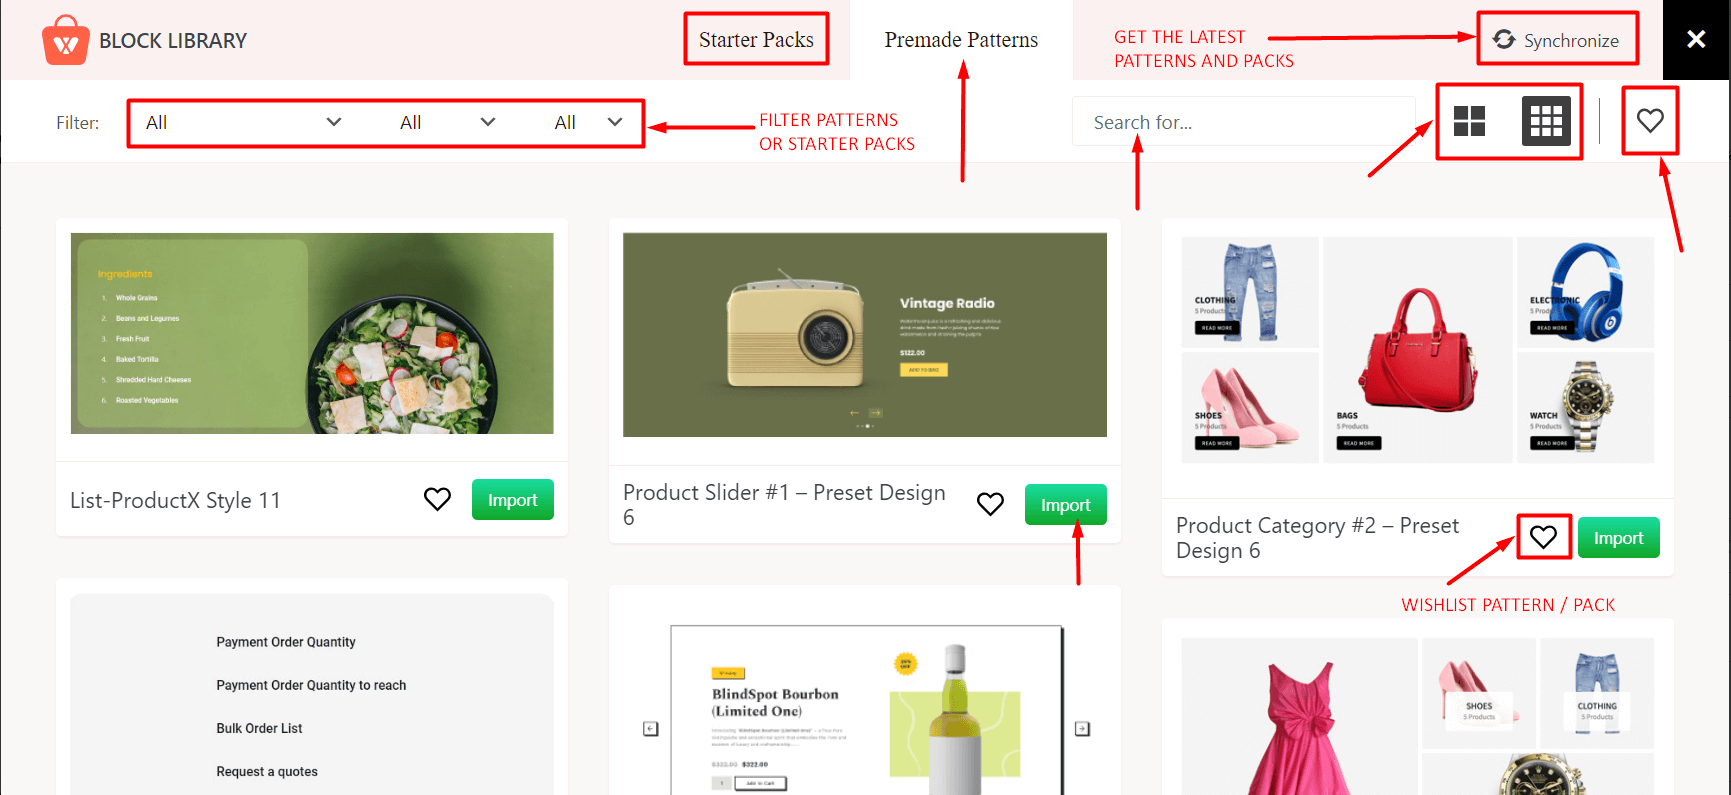The image size is (1731, 795).
Task: Wishlist the Product Category #2 preset design
Action: [1543, 537]
